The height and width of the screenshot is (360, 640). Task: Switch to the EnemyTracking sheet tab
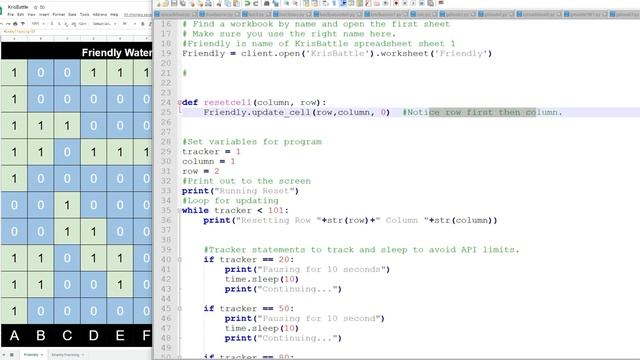click(67, 355)
